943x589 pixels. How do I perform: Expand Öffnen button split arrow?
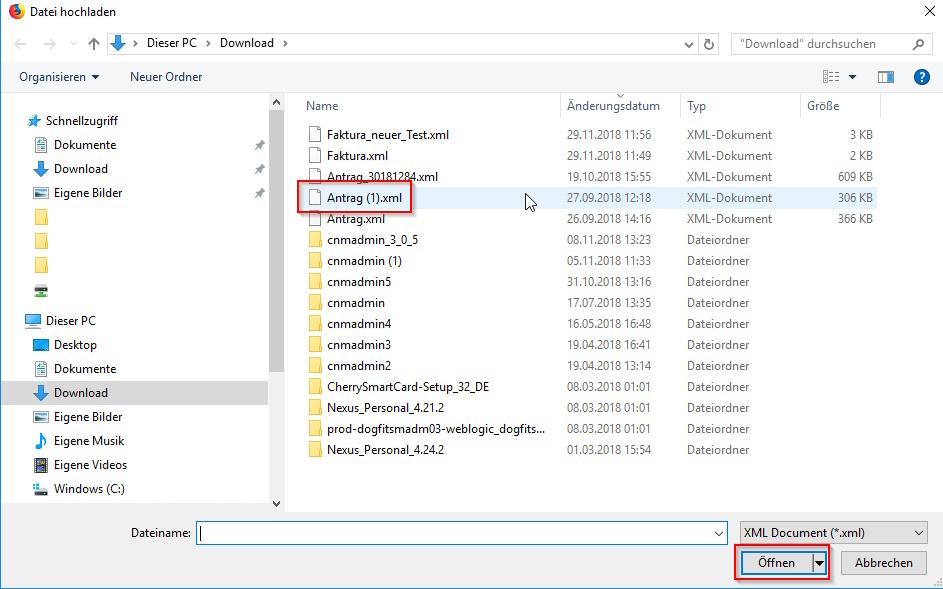pos(819,563)
